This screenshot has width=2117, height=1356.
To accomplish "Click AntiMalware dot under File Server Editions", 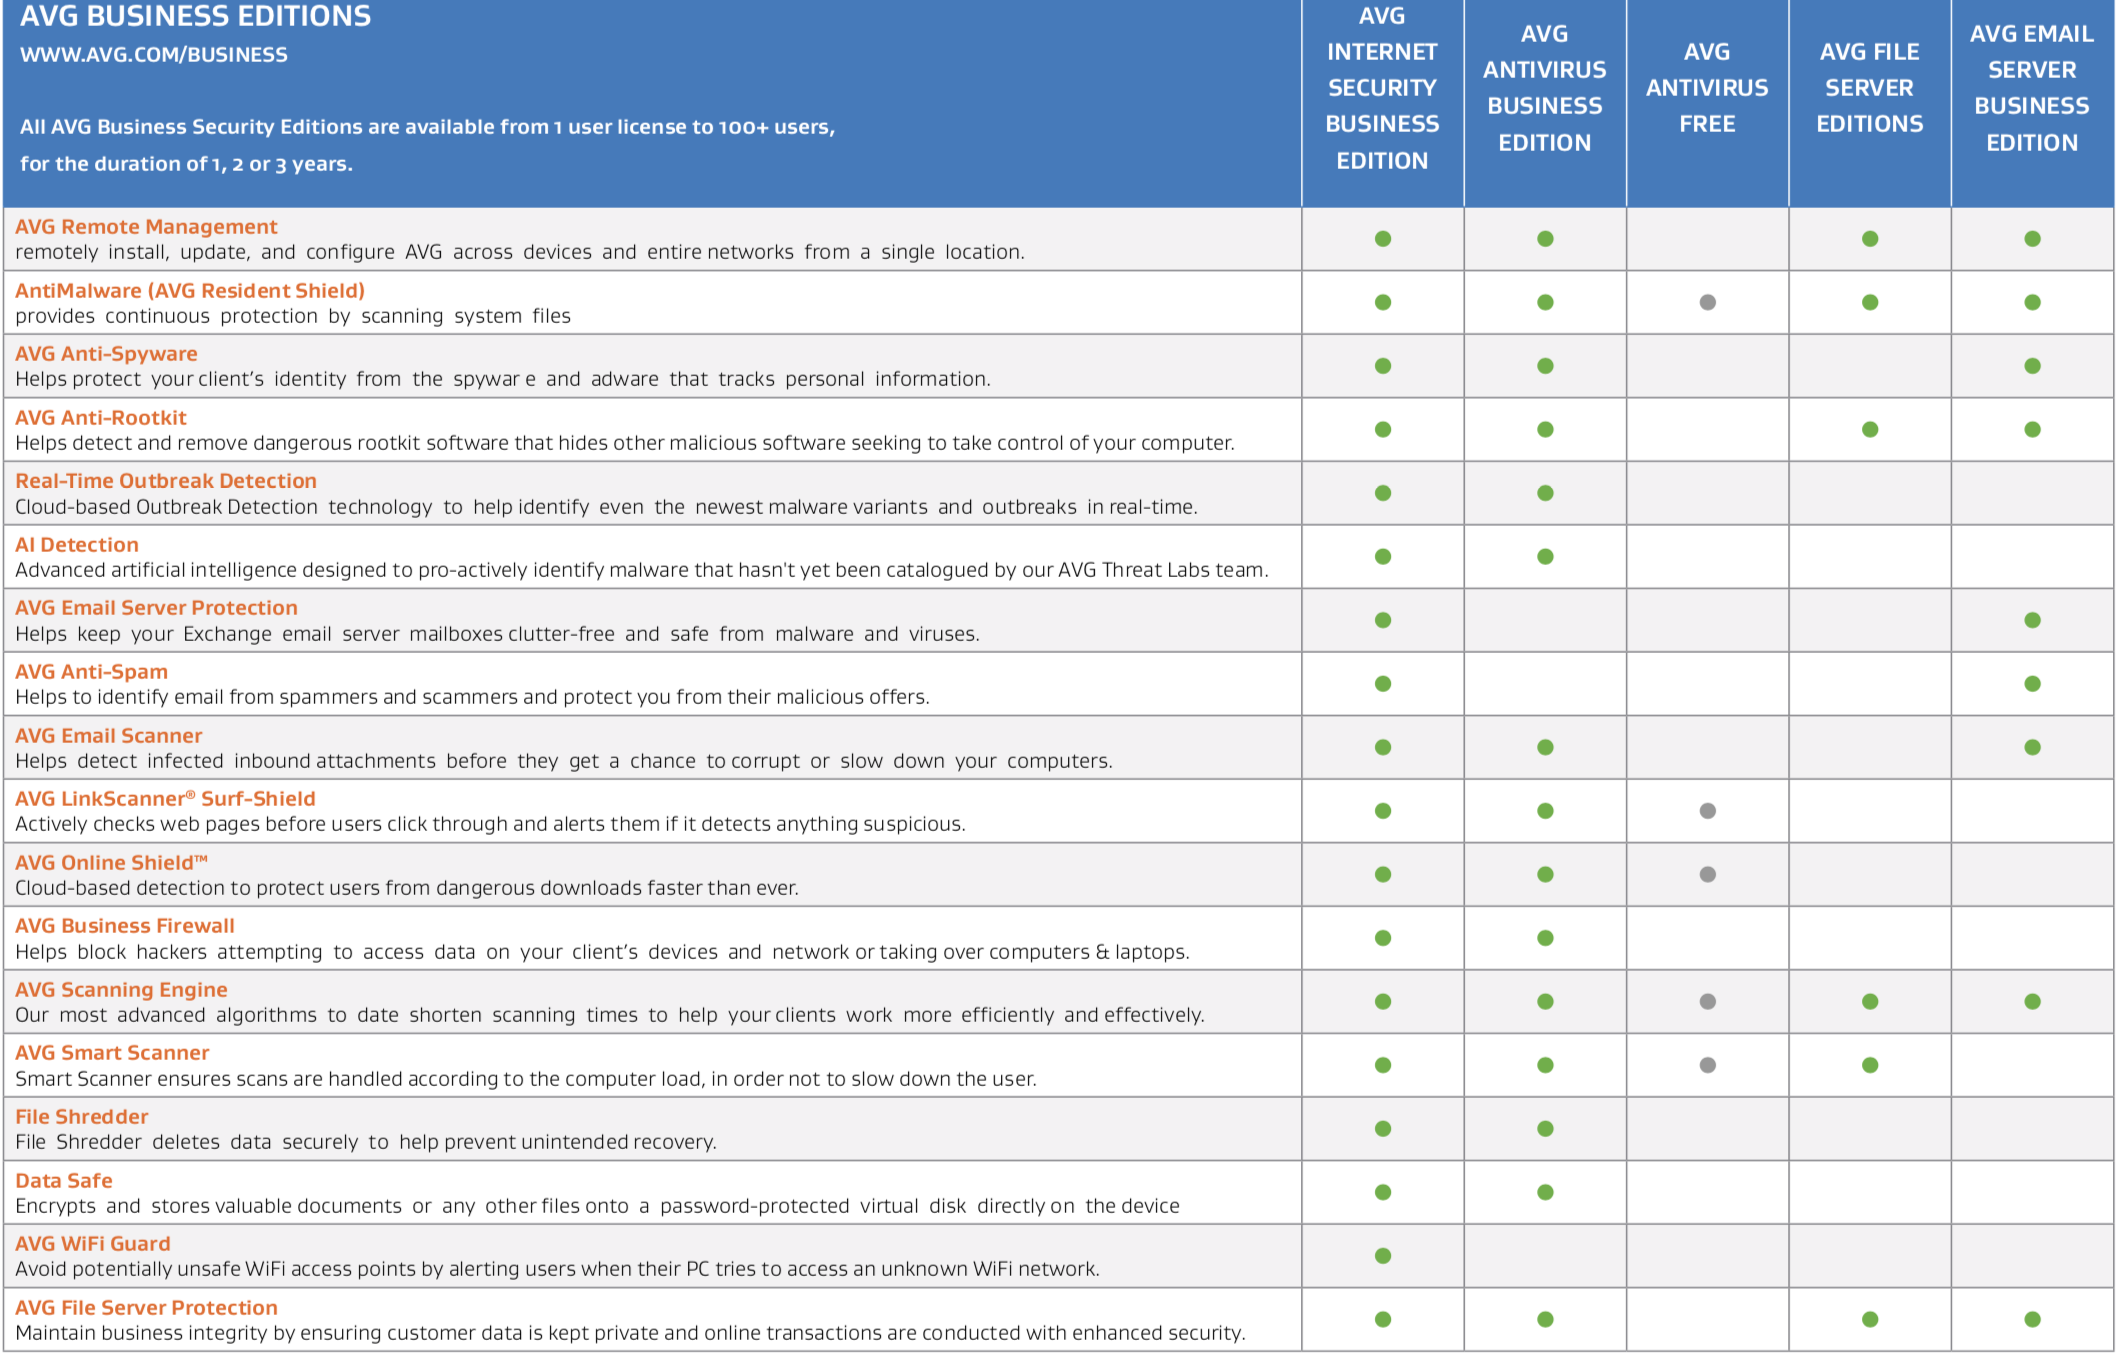I will (x=1870, y=302).
